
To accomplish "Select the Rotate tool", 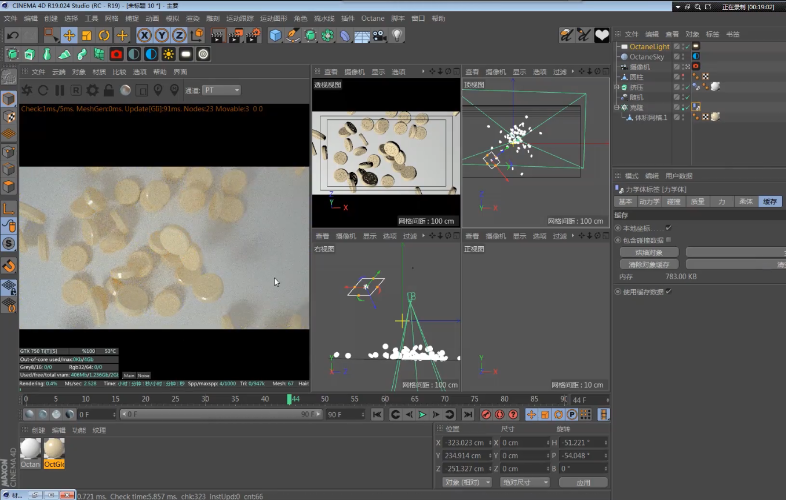I will (104, 35).
